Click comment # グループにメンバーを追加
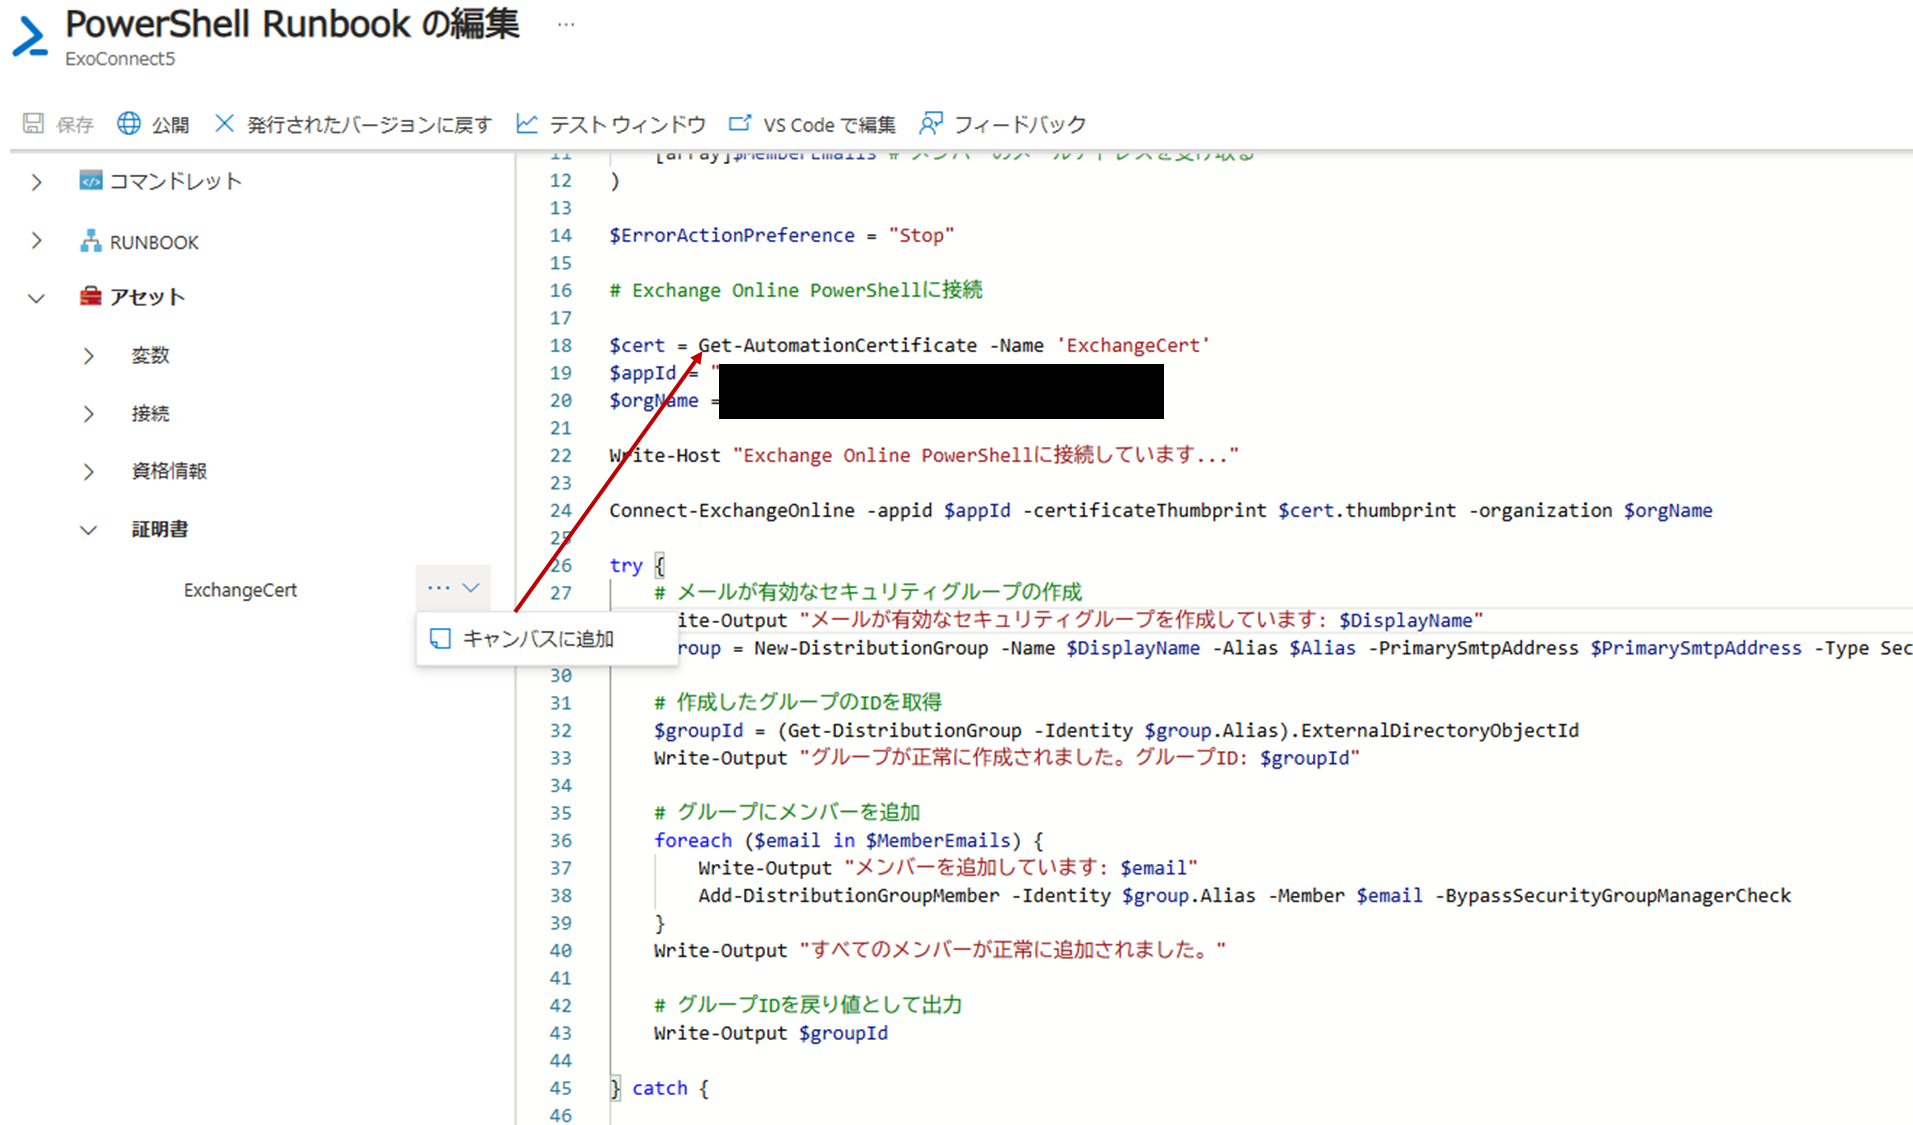 click(787, 812)
